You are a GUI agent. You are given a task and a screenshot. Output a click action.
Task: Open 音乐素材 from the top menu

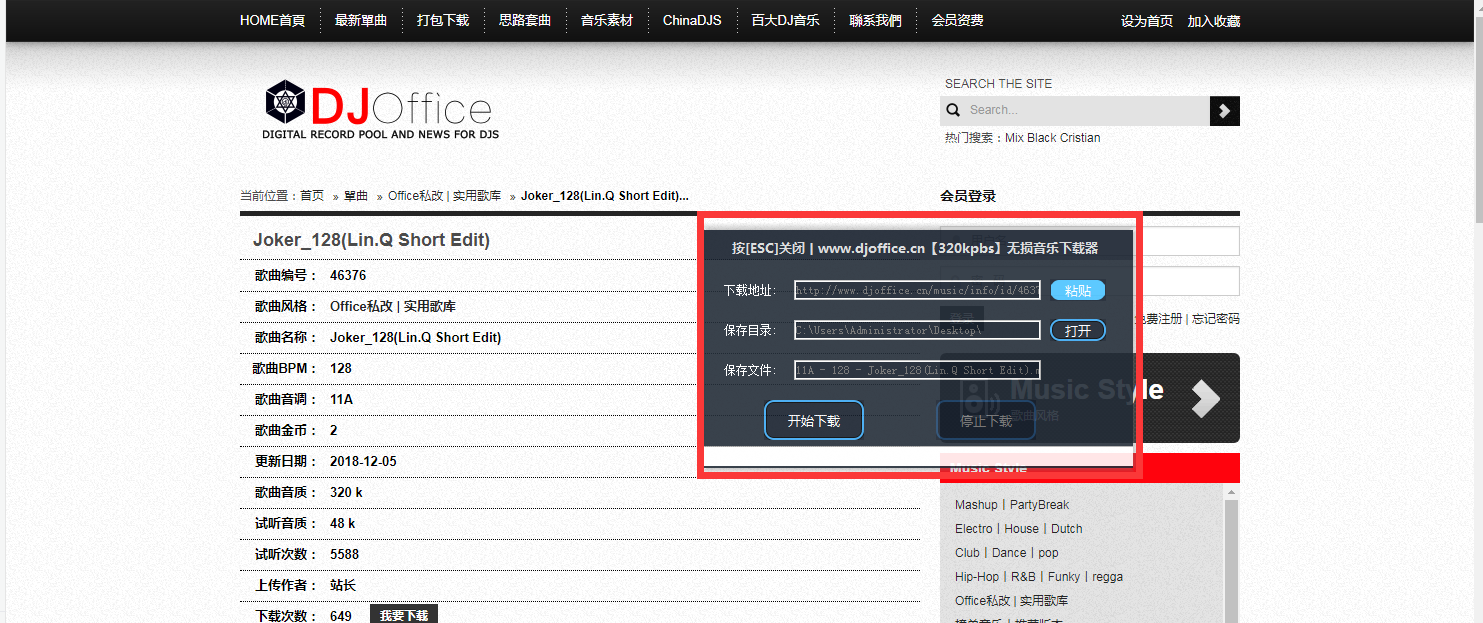click(x=607, y=20)
